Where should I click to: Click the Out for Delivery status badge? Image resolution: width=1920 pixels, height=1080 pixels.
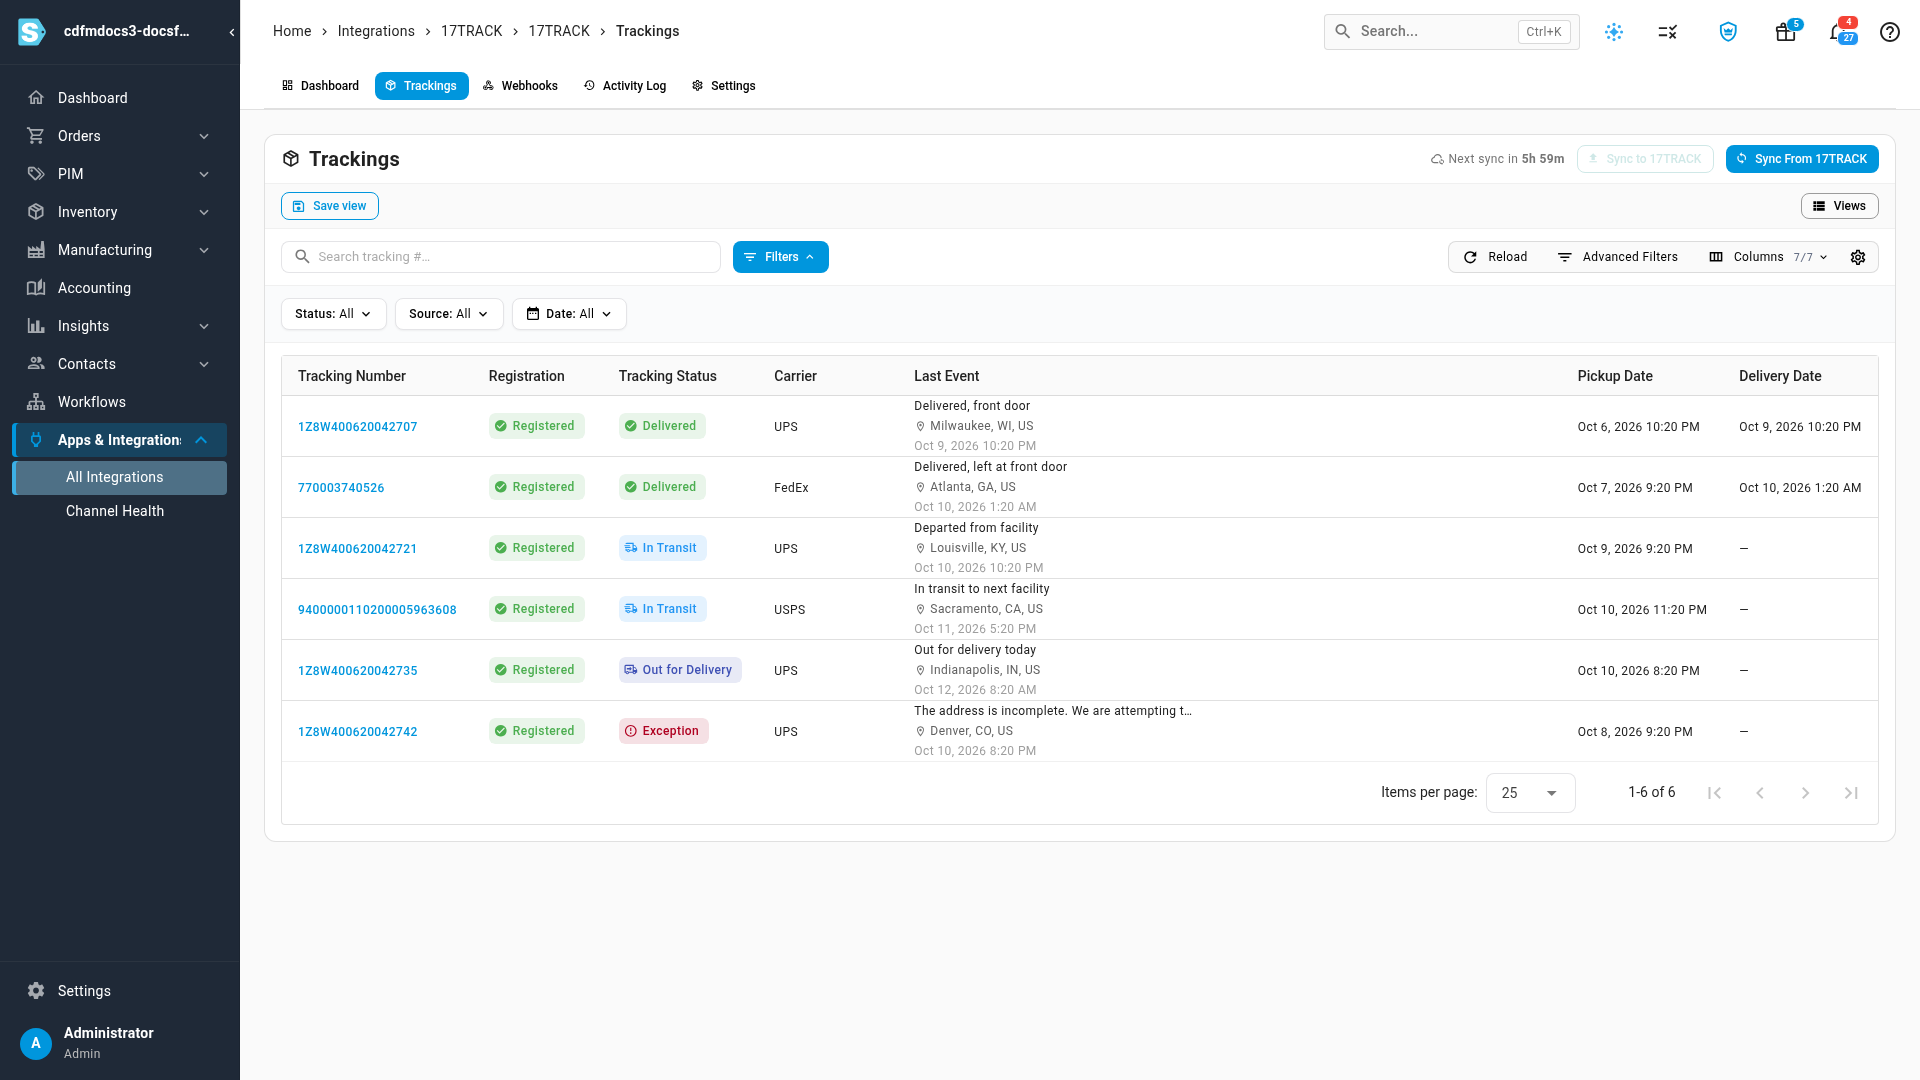tap(680, 670)
